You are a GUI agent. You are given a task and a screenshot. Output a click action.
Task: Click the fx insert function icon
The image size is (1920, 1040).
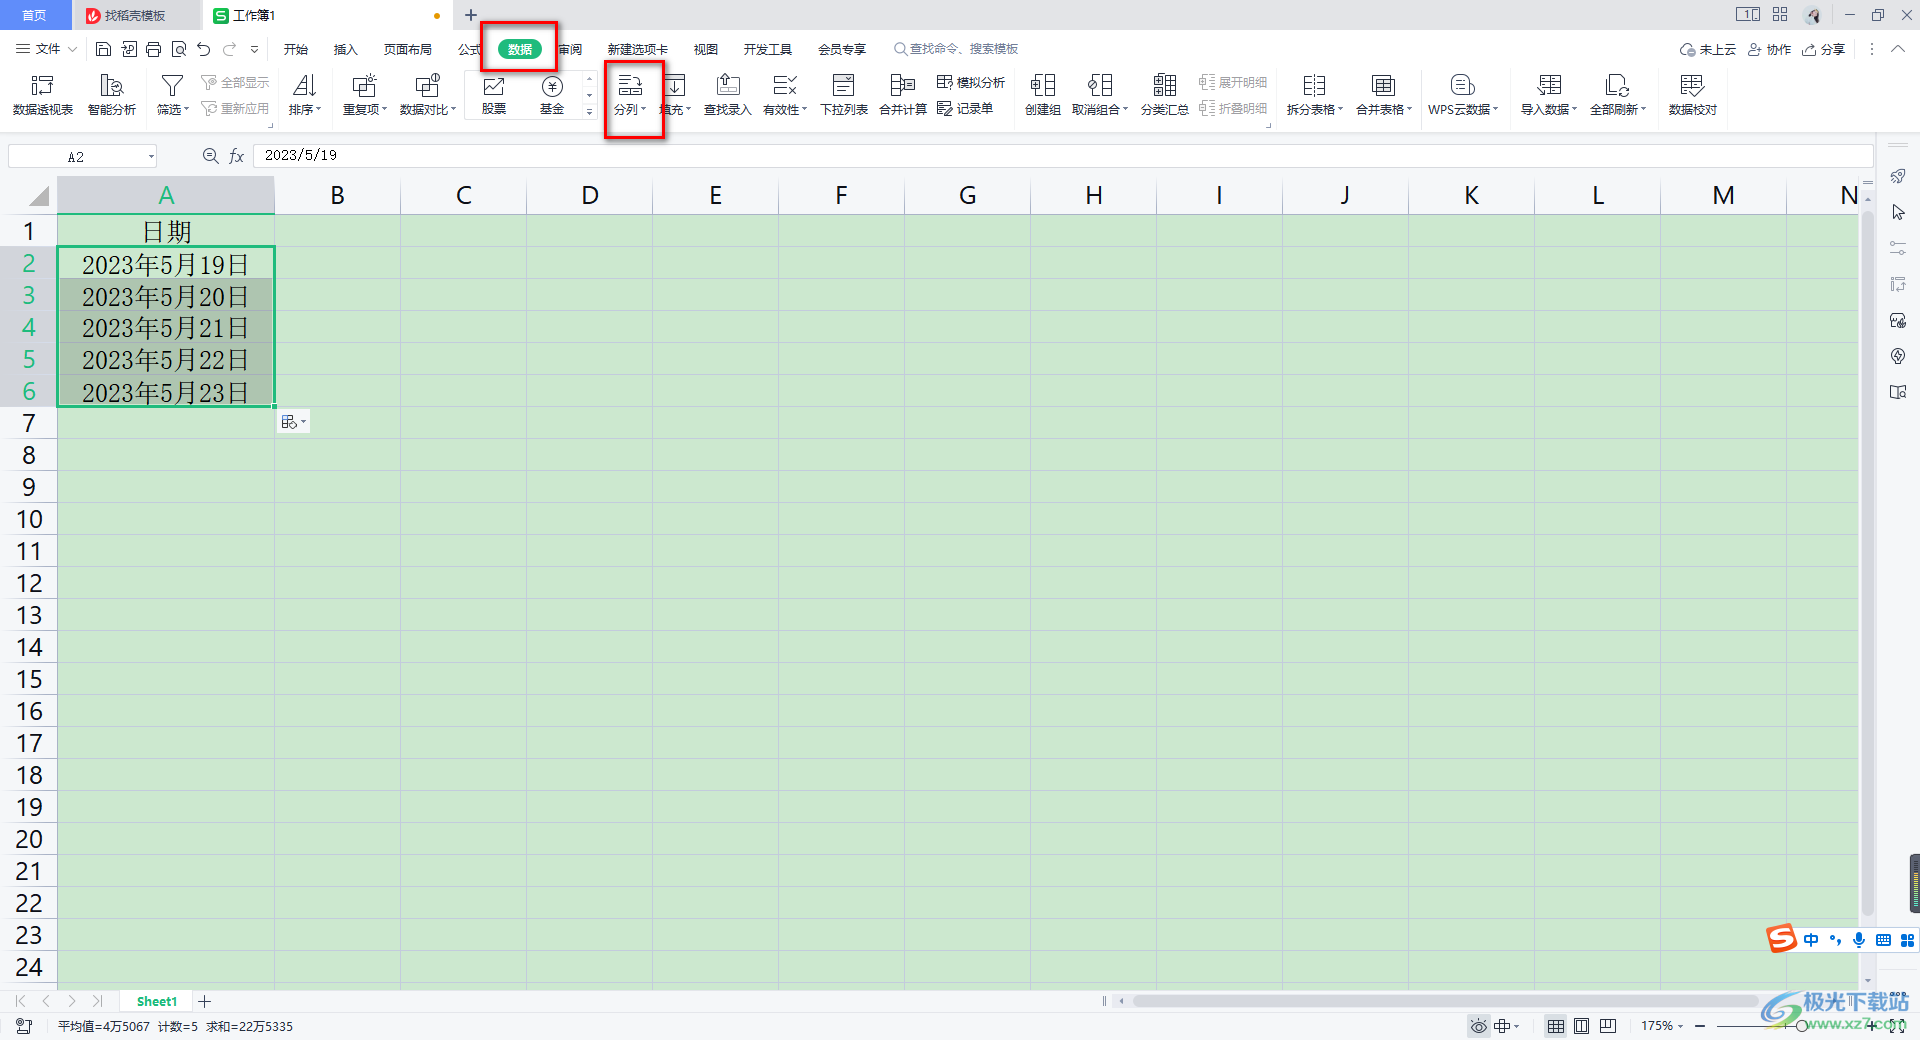[237, 156]
